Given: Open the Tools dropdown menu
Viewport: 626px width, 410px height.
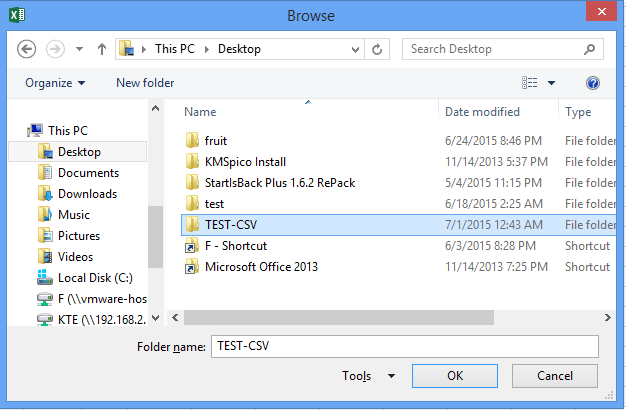Looking at the screenshot, I should click(x=368, y=376).
